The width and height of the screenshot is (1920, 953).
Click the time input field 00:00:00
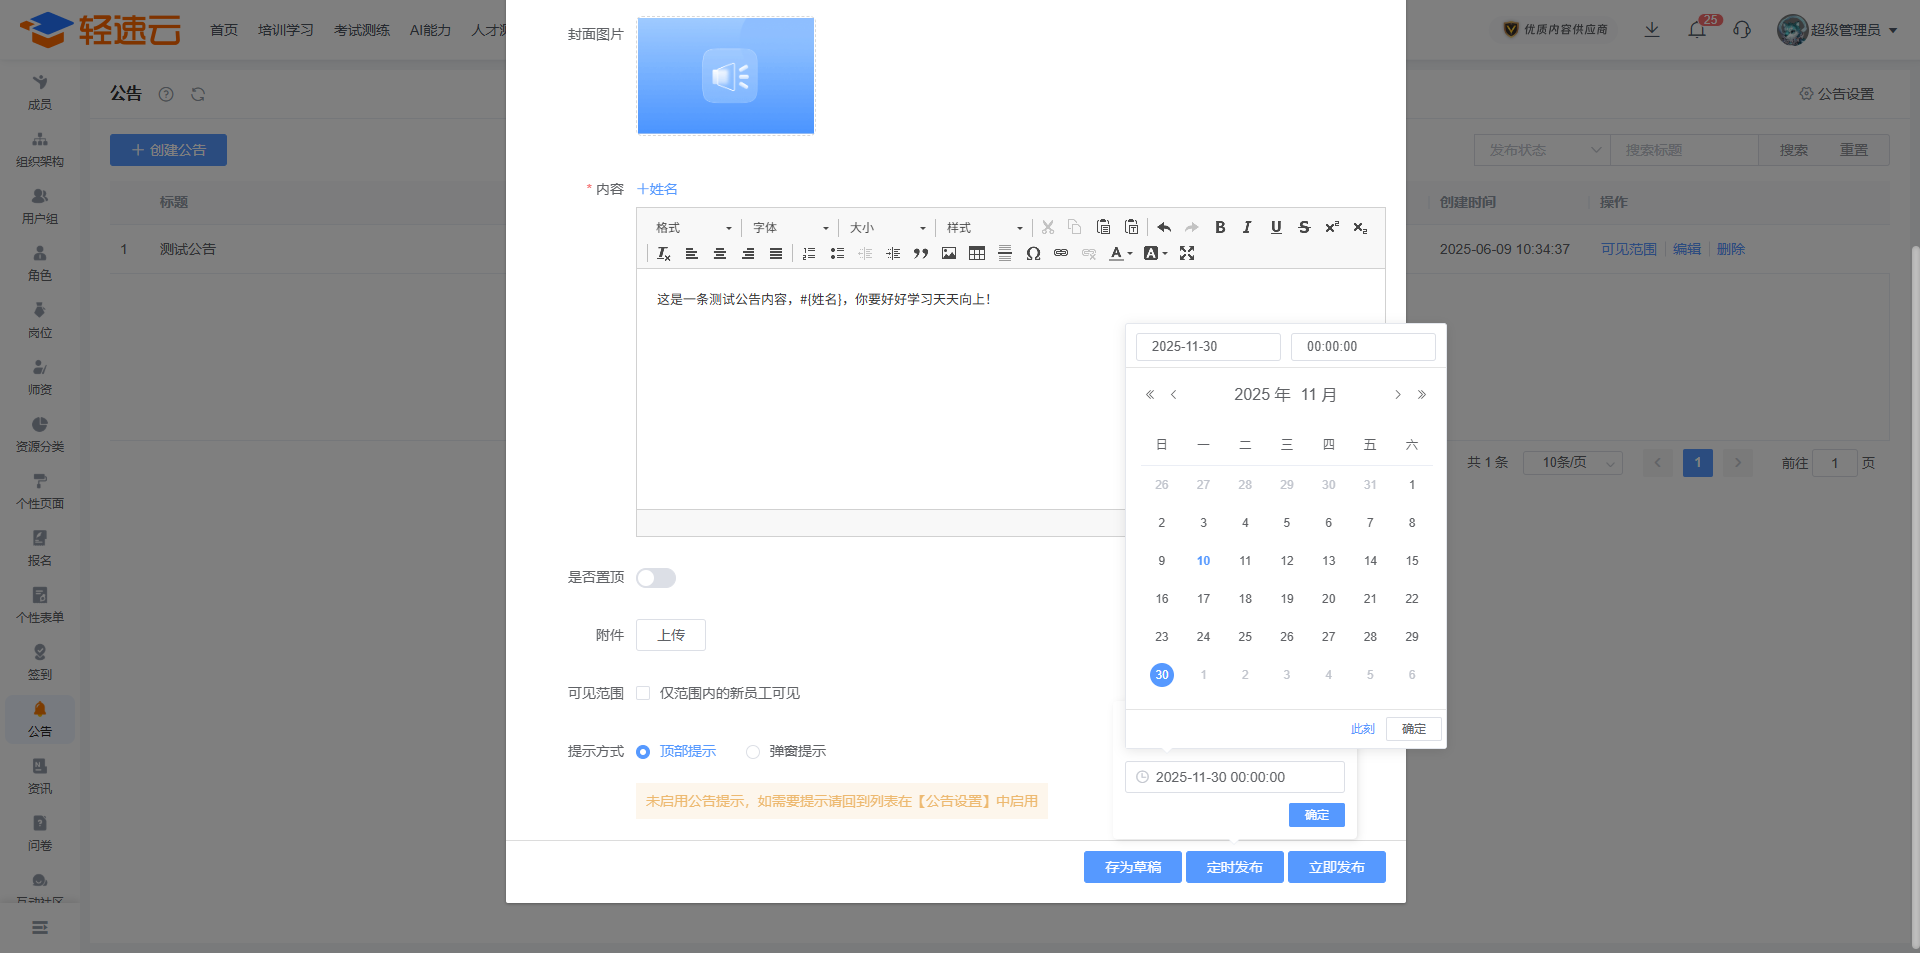pyautogui.click(x=1363, y=347)
